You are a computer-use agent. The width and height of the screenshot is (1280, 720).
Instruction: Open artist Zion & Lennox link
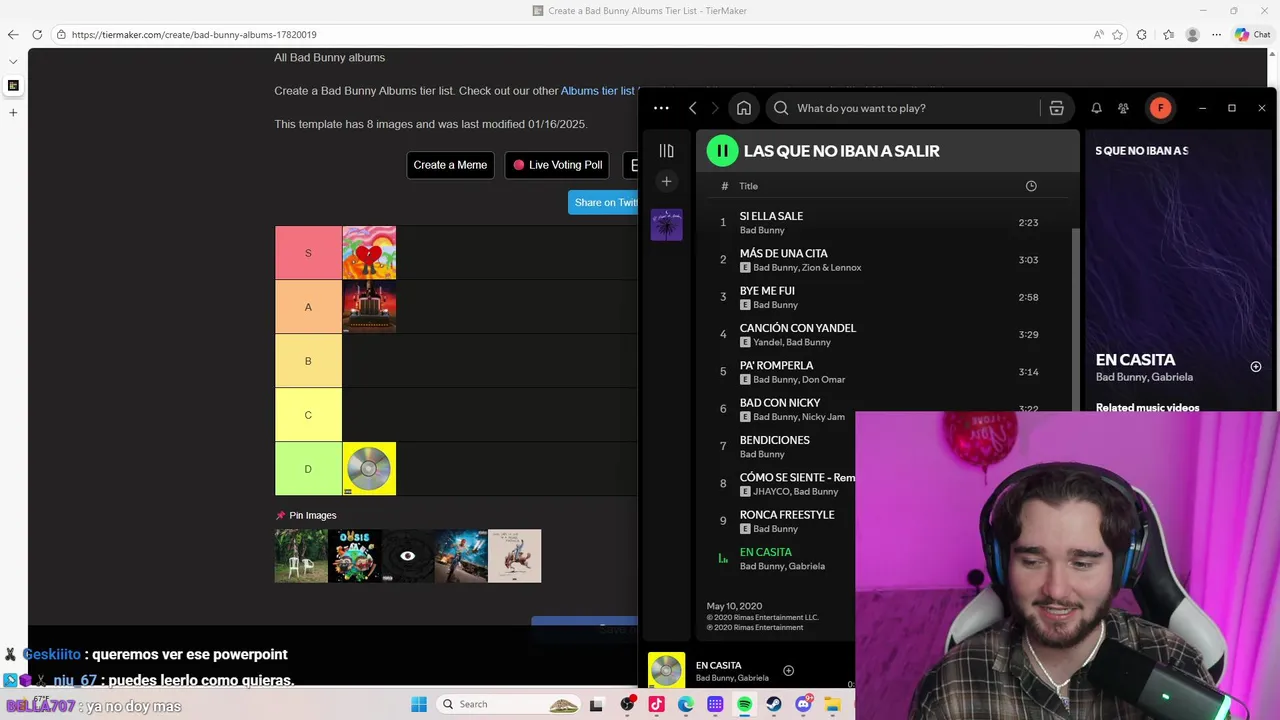[831, 268]
